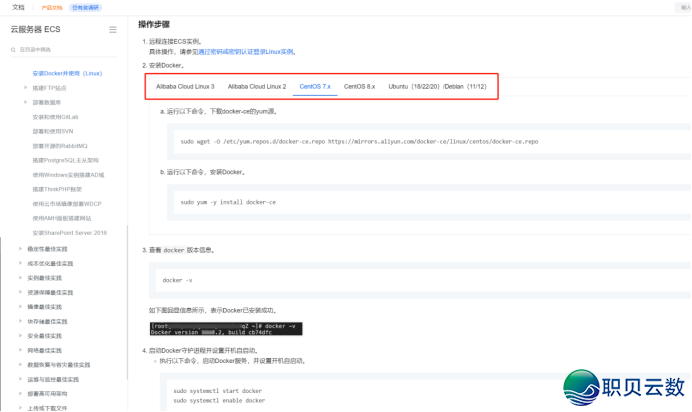
Task: Expand 实例最佳实践 tree arrow
Action: pyautogui.click(x=20, y=278)
